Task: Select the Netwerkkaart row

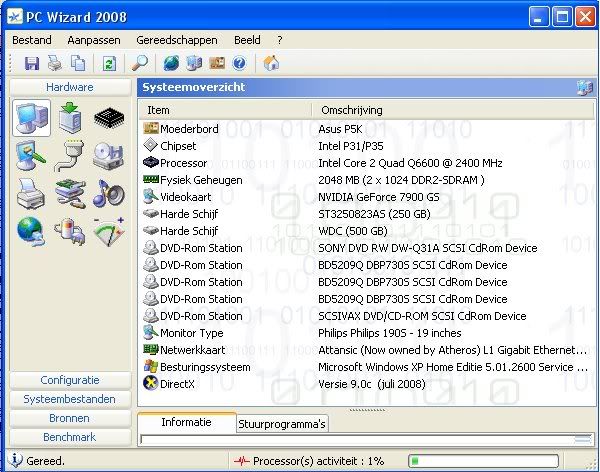Action: pos(367,350)
